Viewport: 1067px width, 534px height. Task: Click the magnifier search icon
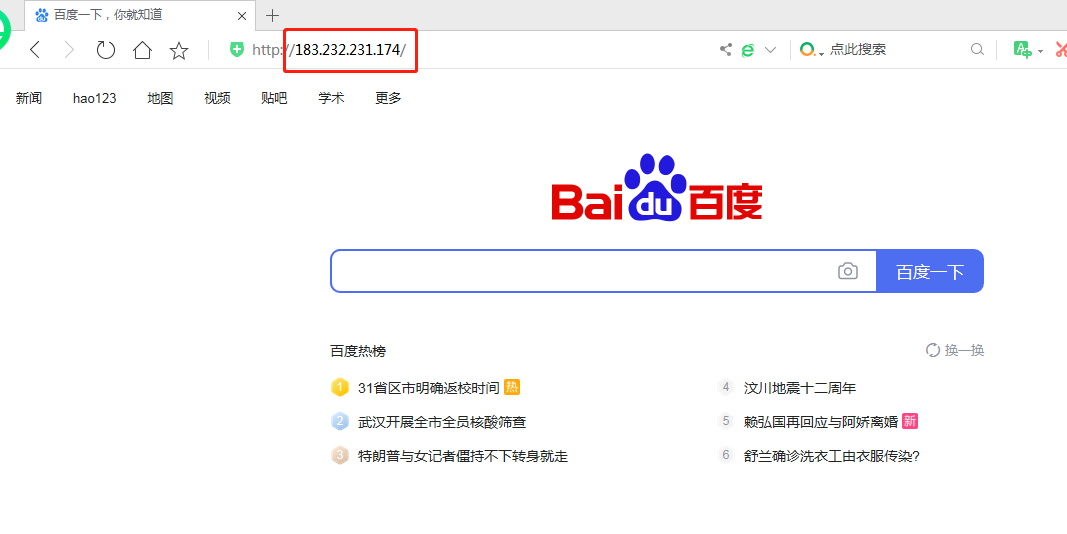tap(977, 49)
